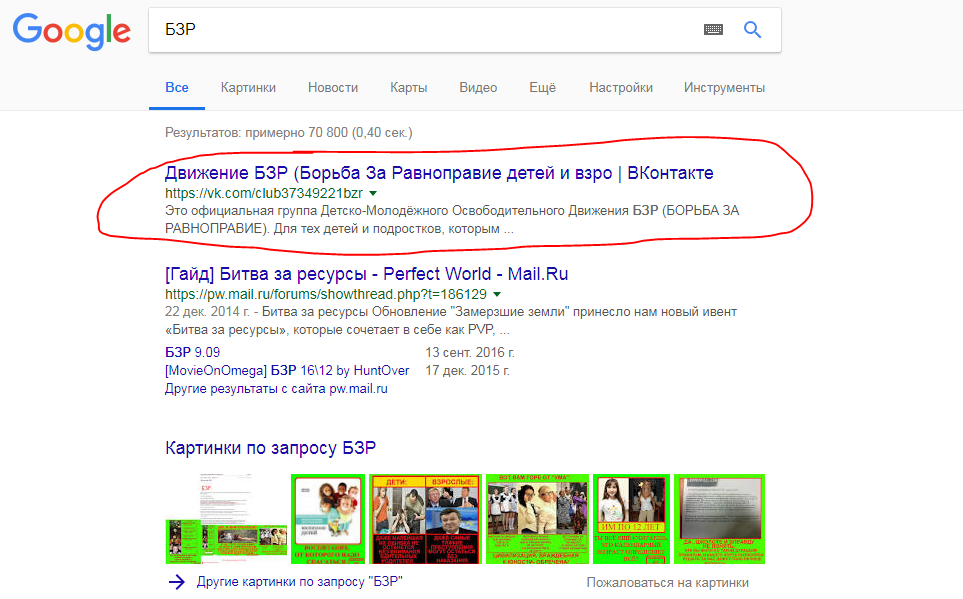The width and height of the screenshot is (963, 599).
Task: Open Настройки menu
Action: point(621,88)
